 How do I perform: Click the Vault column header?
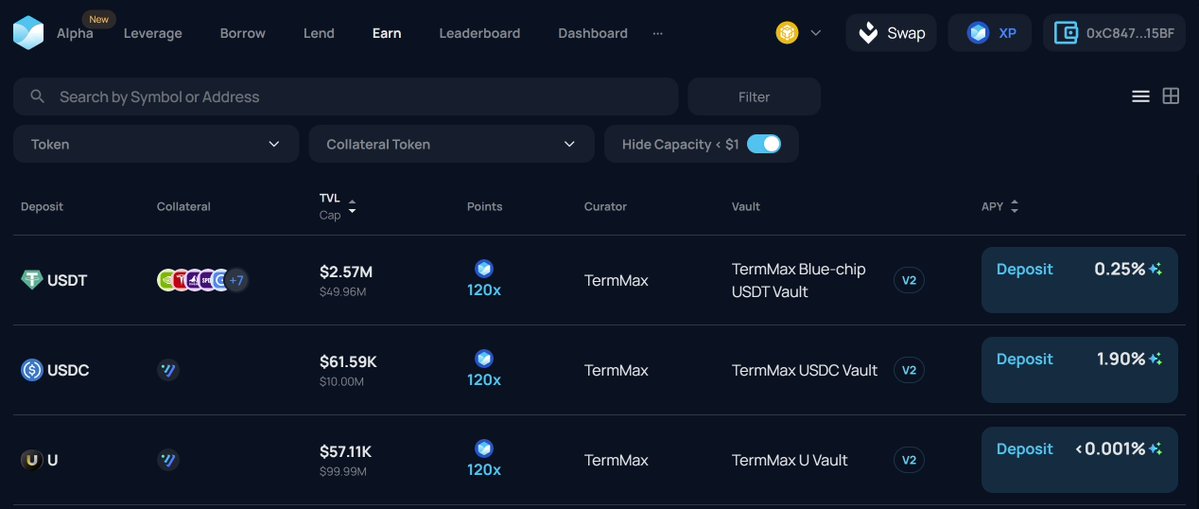746,206
